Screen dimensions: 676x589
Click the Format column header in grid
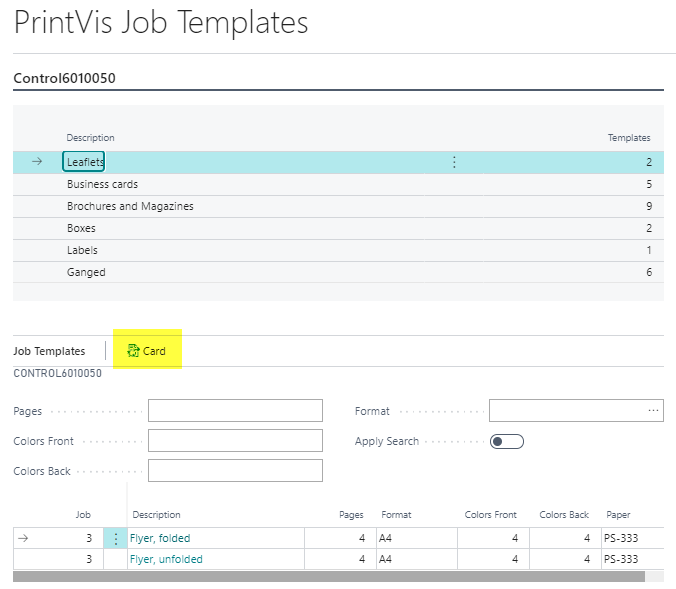pos(396,514)
